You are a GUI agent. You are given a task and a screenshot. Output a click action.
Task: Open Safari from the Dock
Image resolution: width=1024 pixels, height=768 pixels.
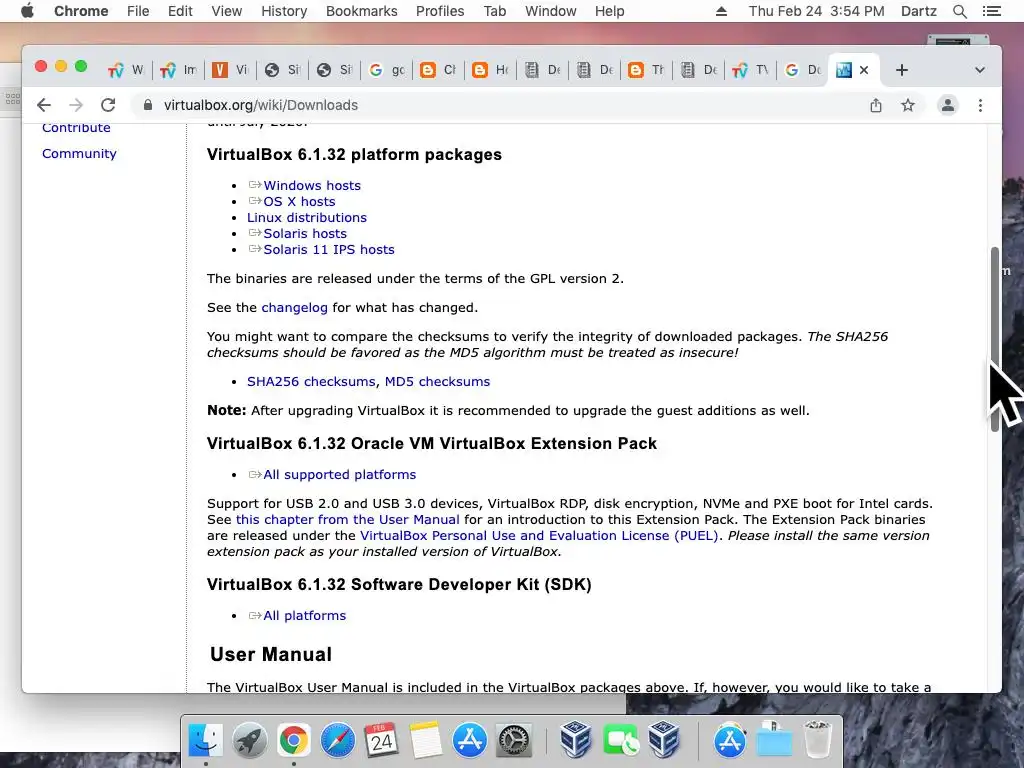[x=338, y=741]
